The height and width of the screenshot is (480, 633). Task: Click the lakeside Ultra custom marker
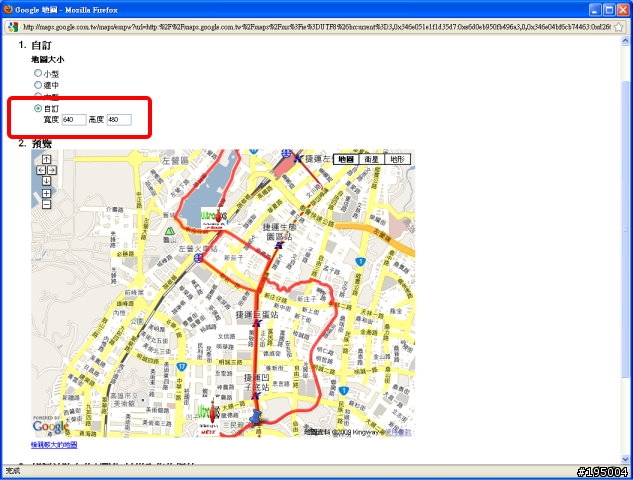(215, 218)
